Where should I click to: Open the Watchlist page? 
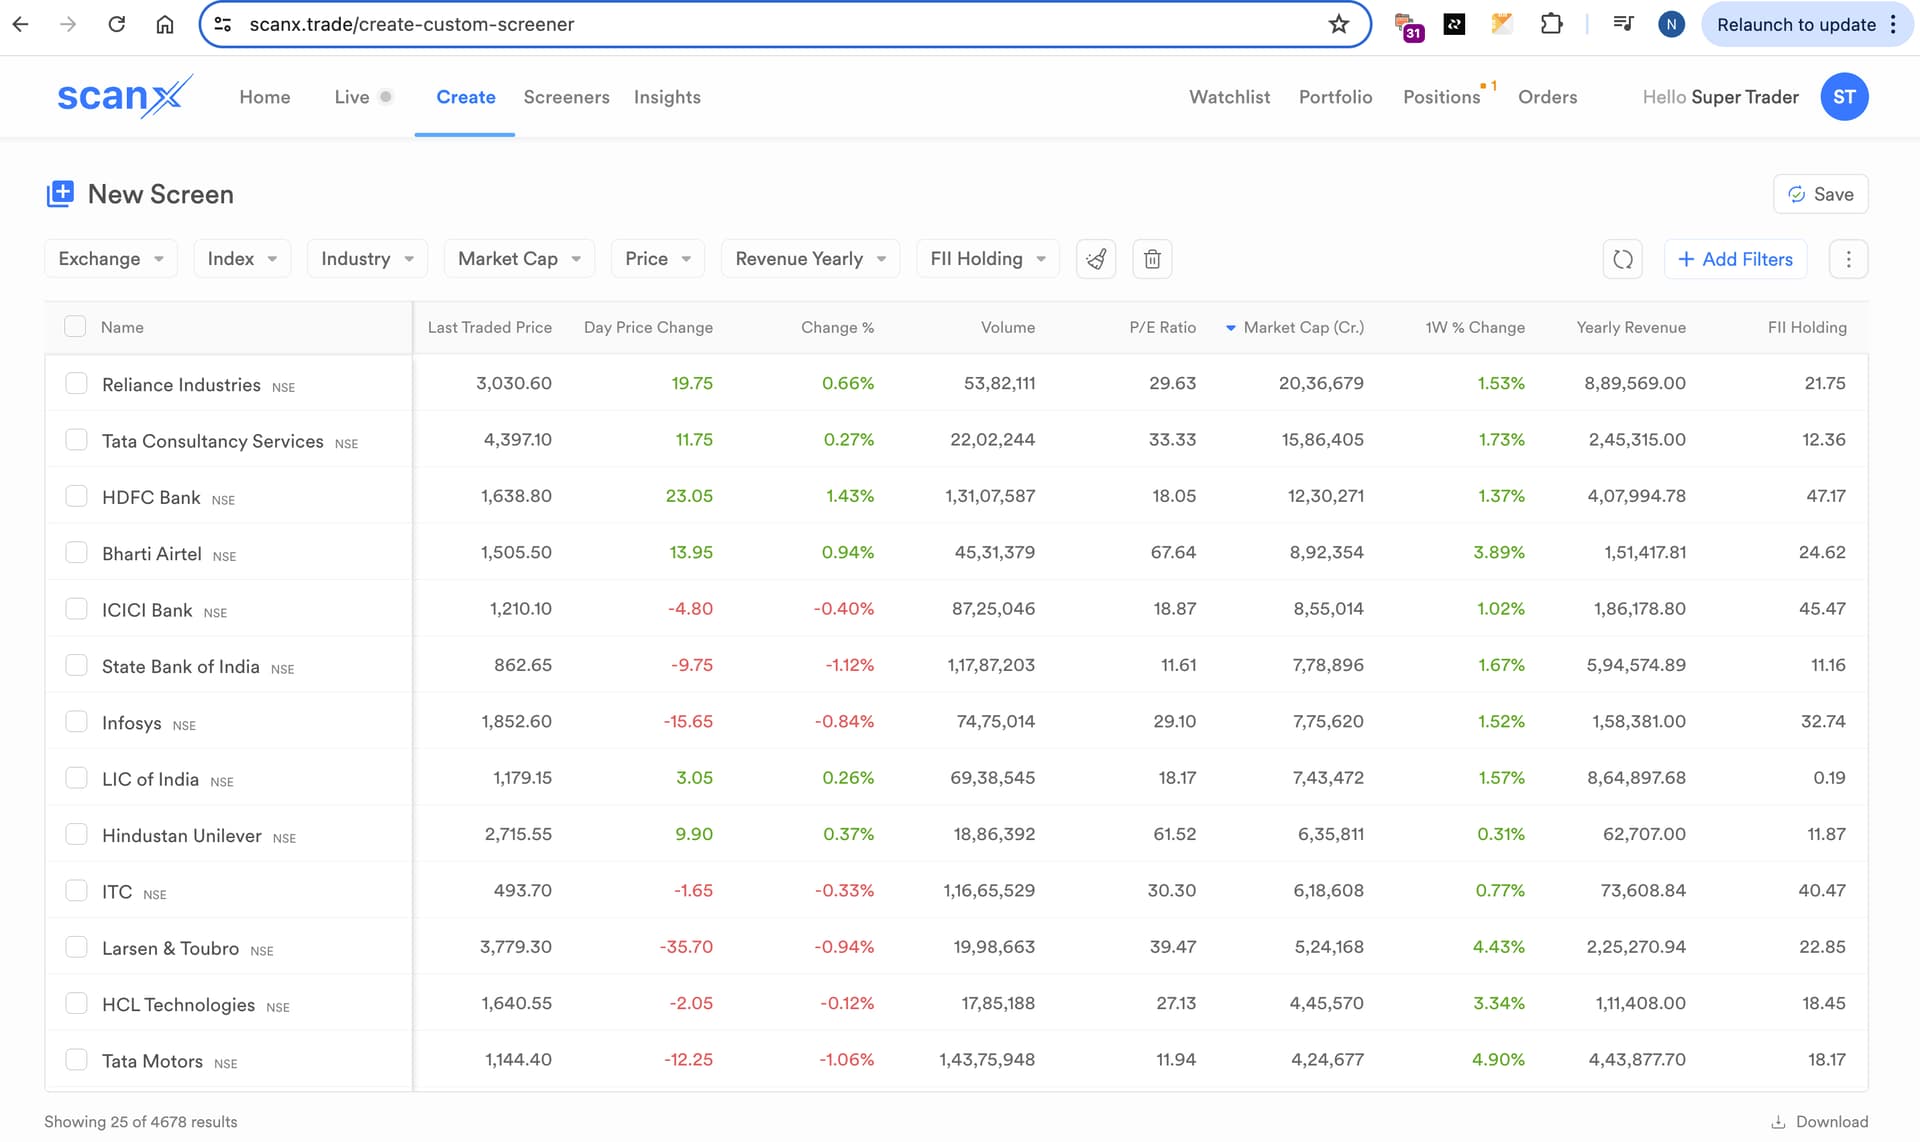[1229, 97]
